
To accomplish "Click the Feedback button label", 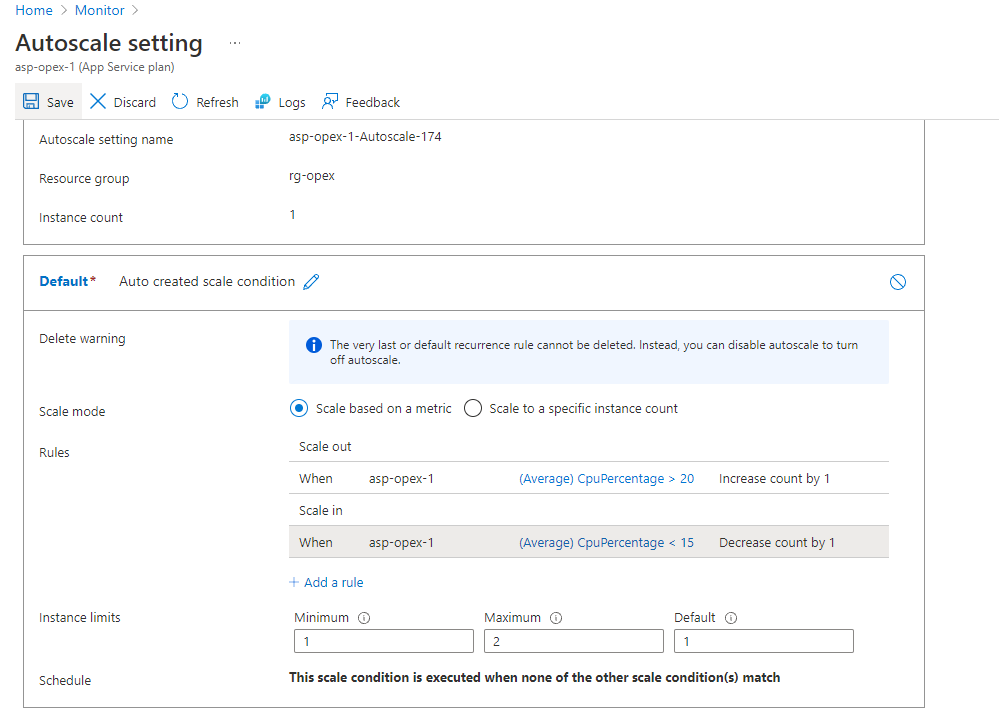I will click(x=373, y=103).
